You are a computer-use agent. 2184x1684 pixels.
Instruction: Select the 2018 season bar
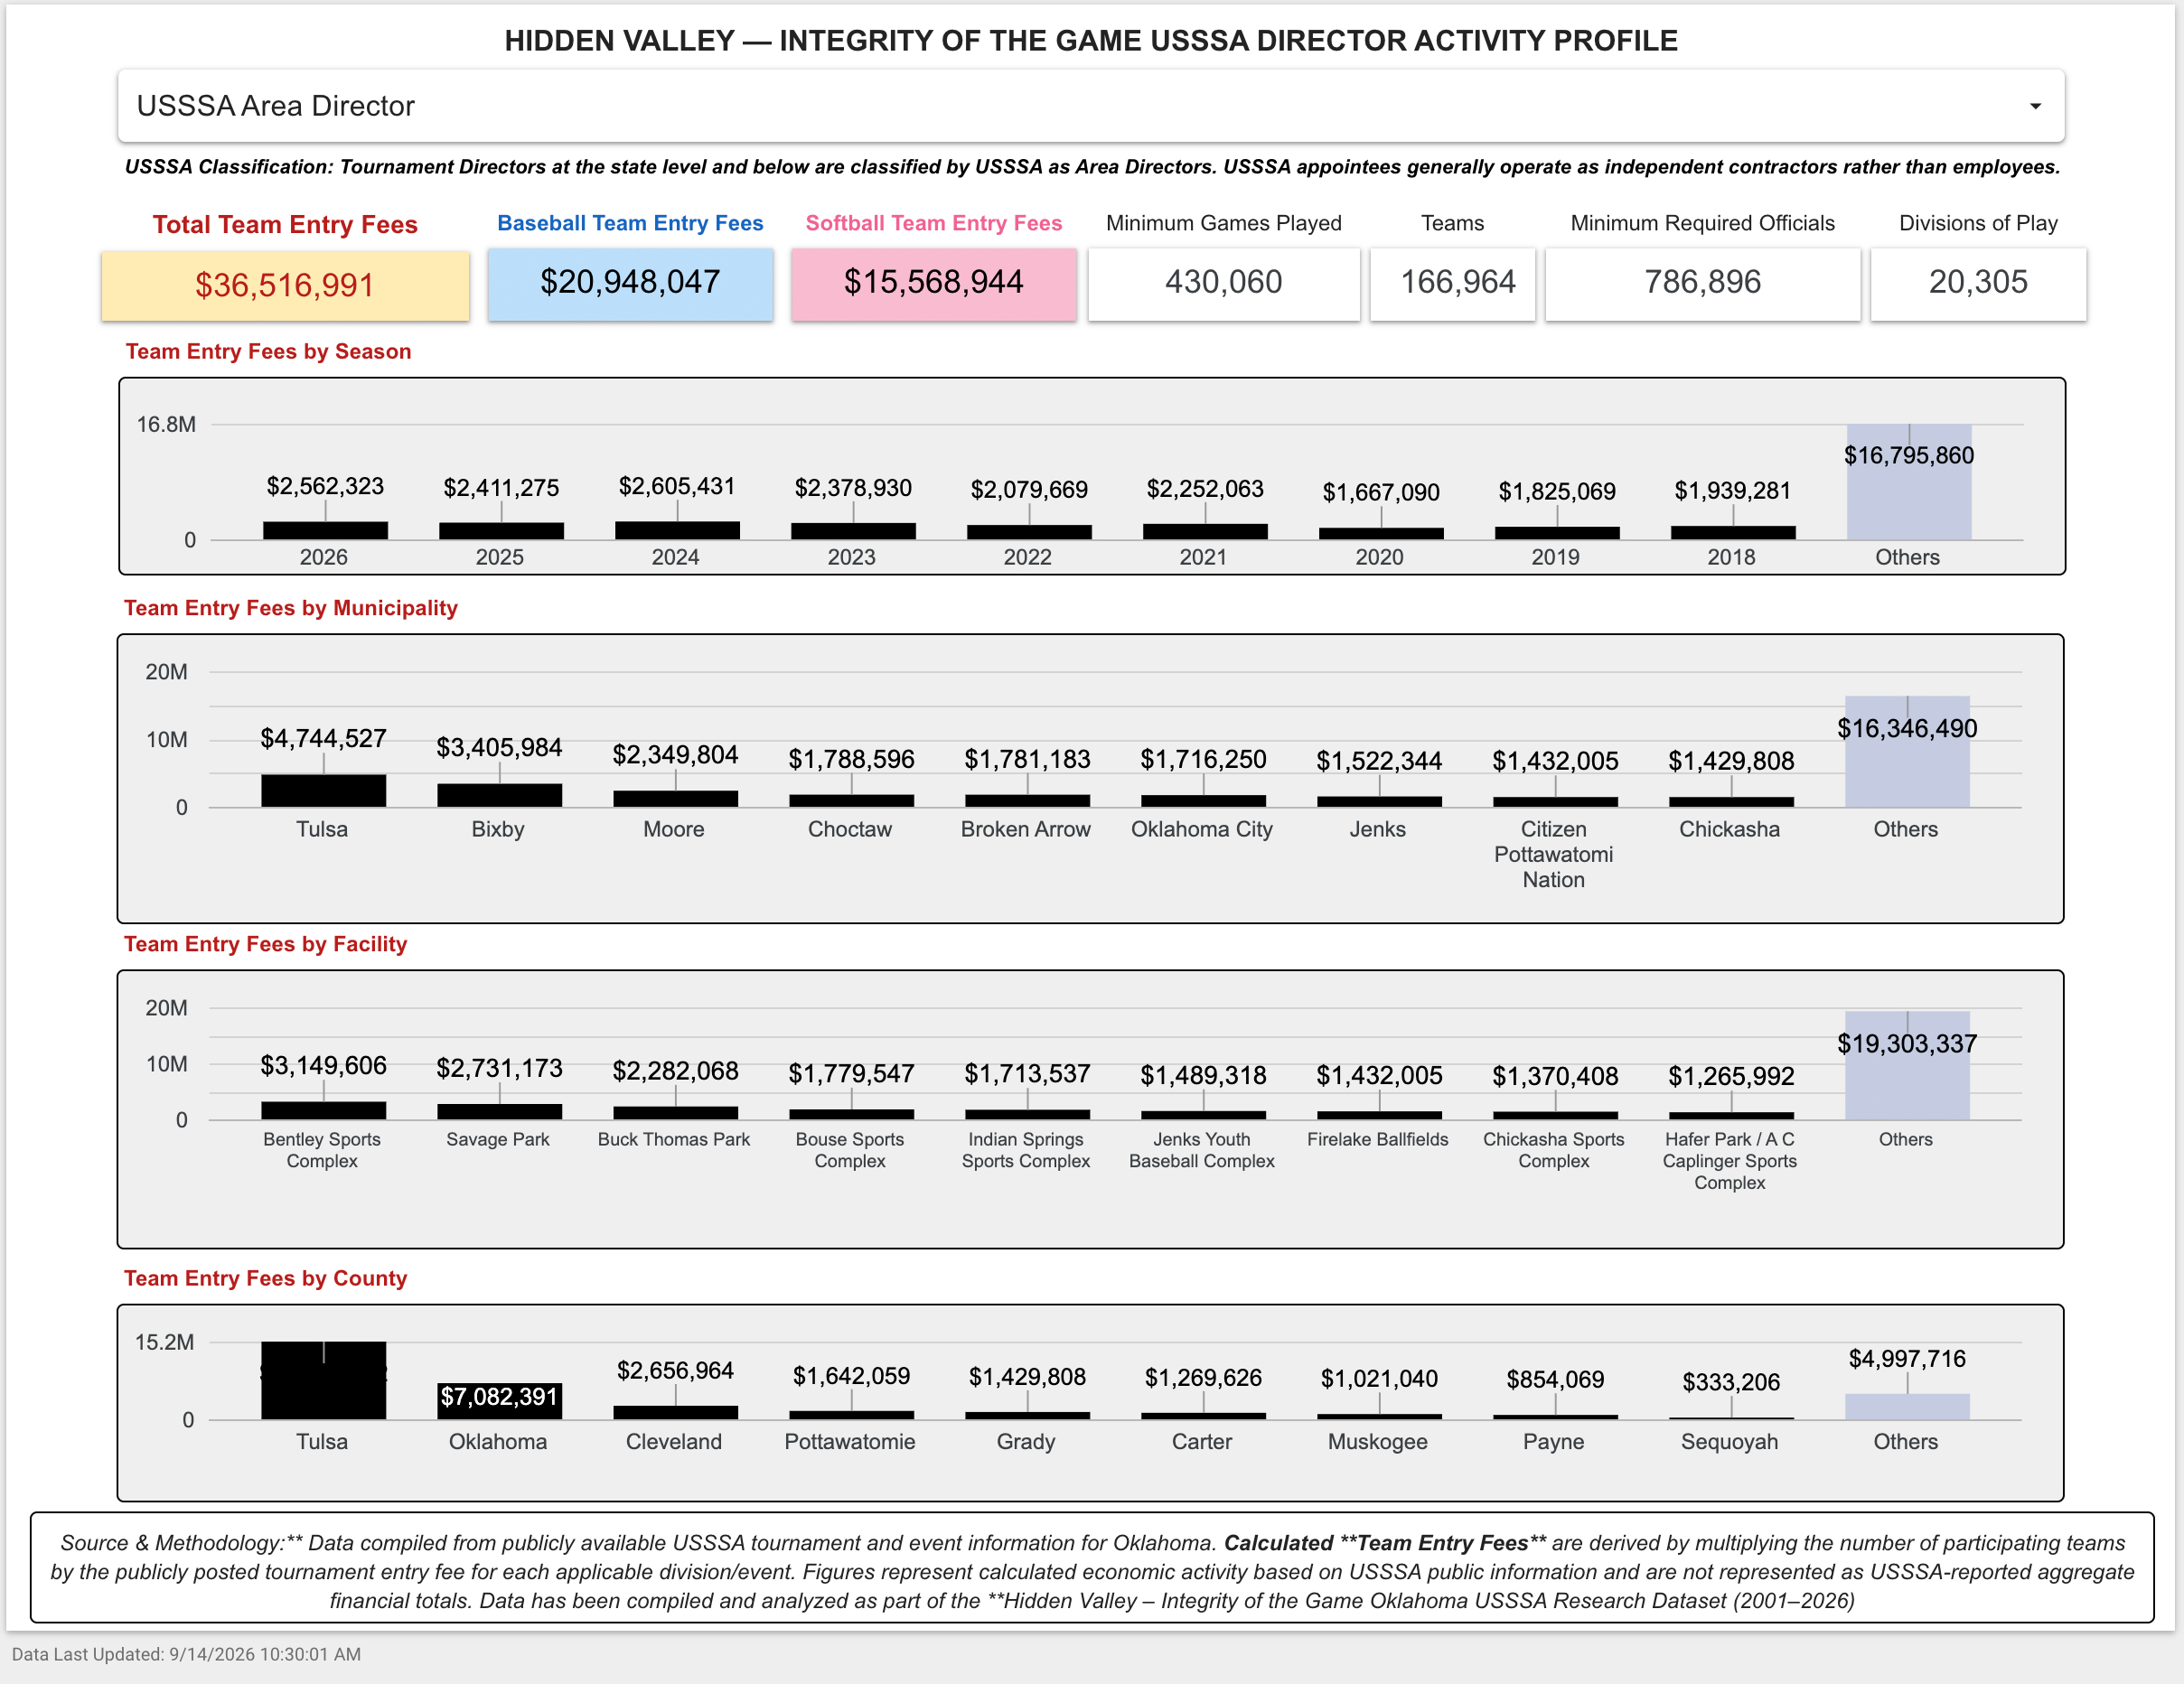[x=1733, y=533]
